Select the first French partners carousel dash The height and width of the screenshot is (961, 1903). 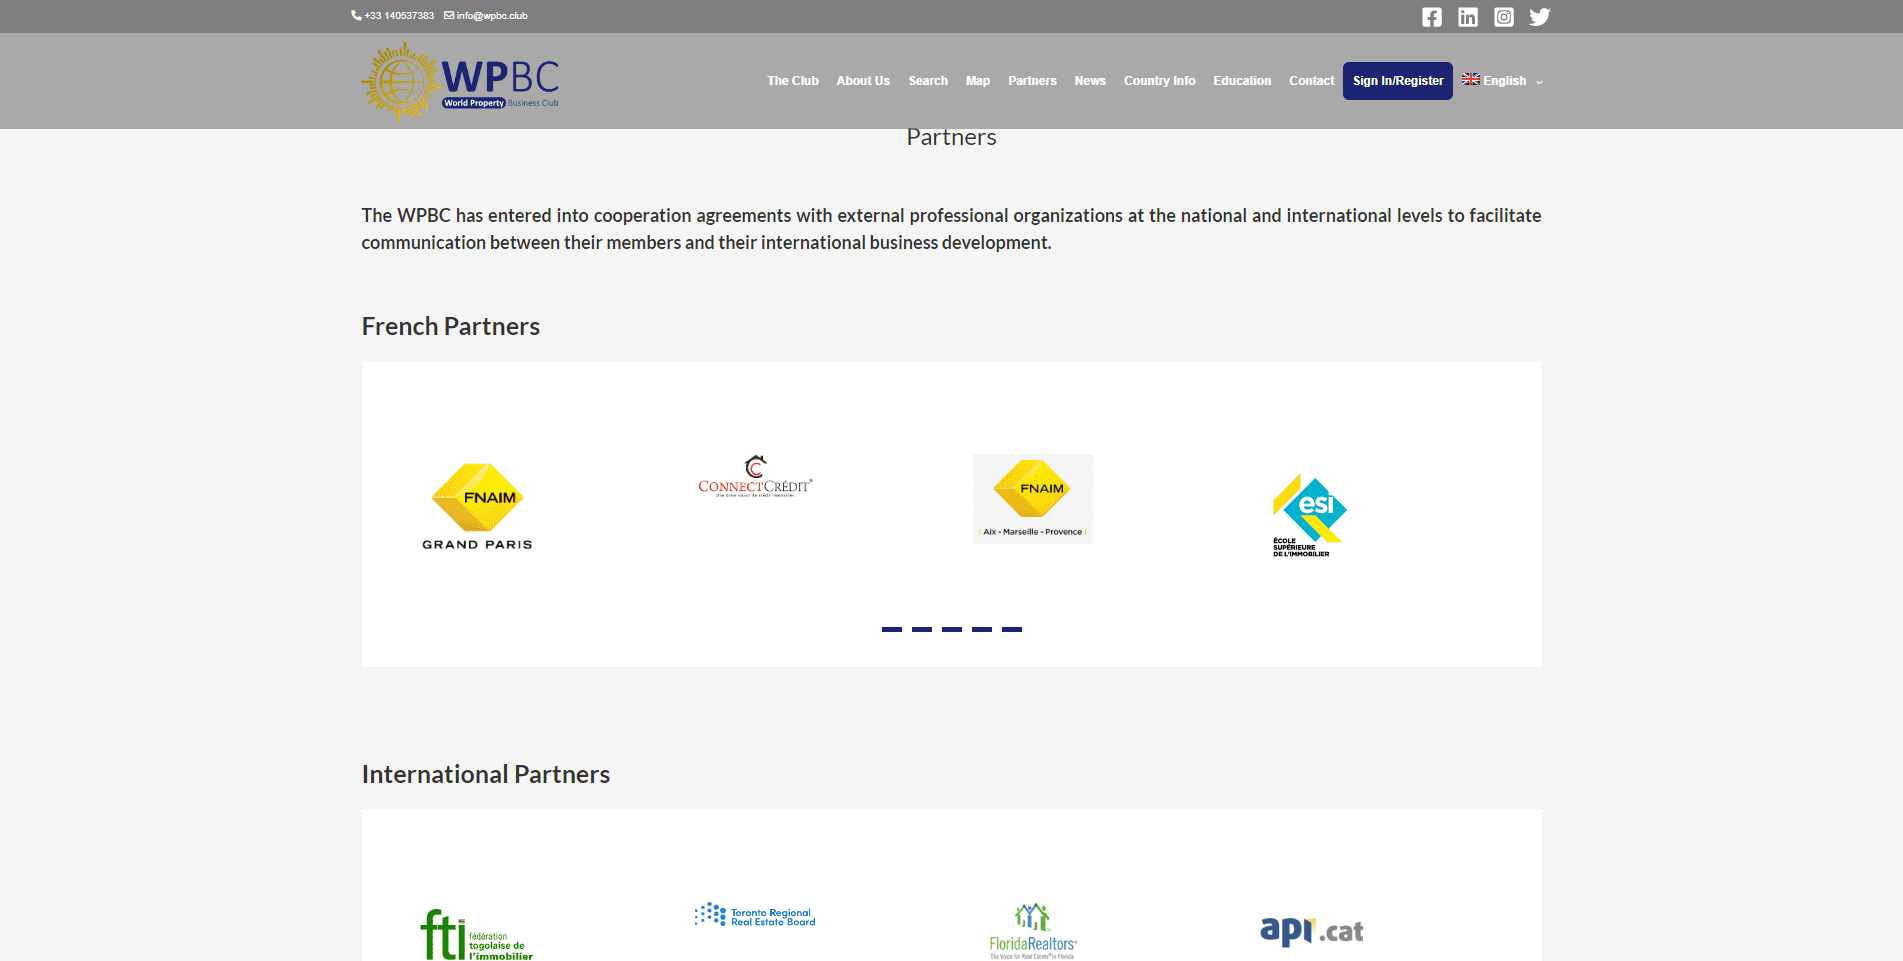(892, 629)
